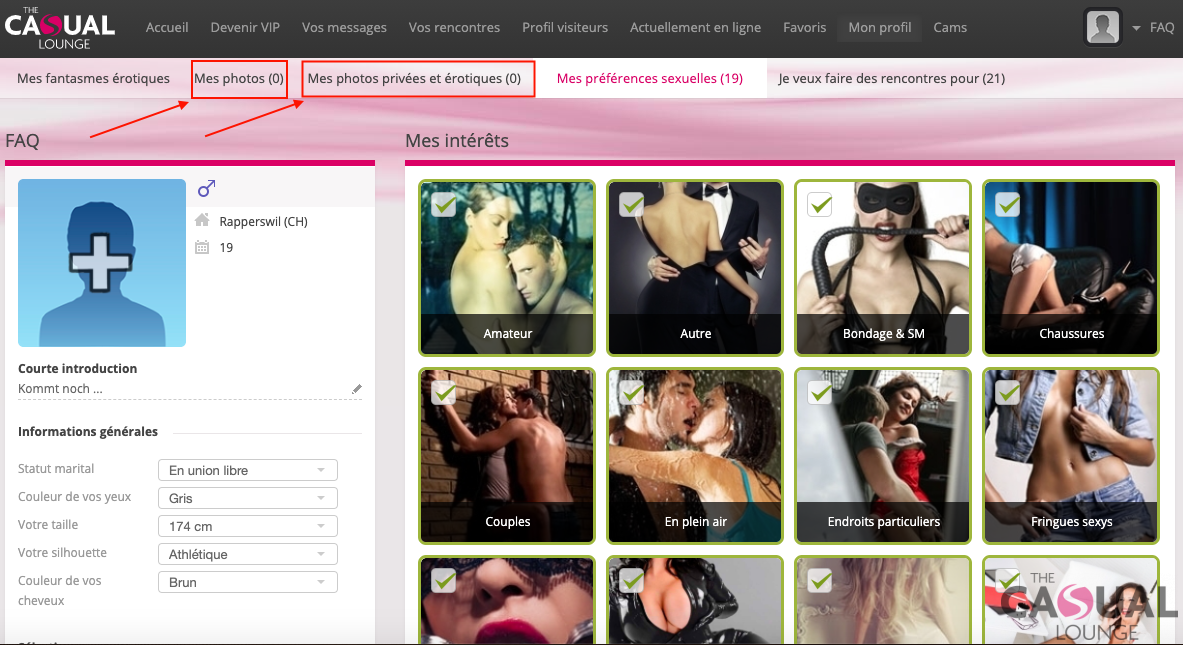Open Favoris in the top menu

(x=804, y=27)
